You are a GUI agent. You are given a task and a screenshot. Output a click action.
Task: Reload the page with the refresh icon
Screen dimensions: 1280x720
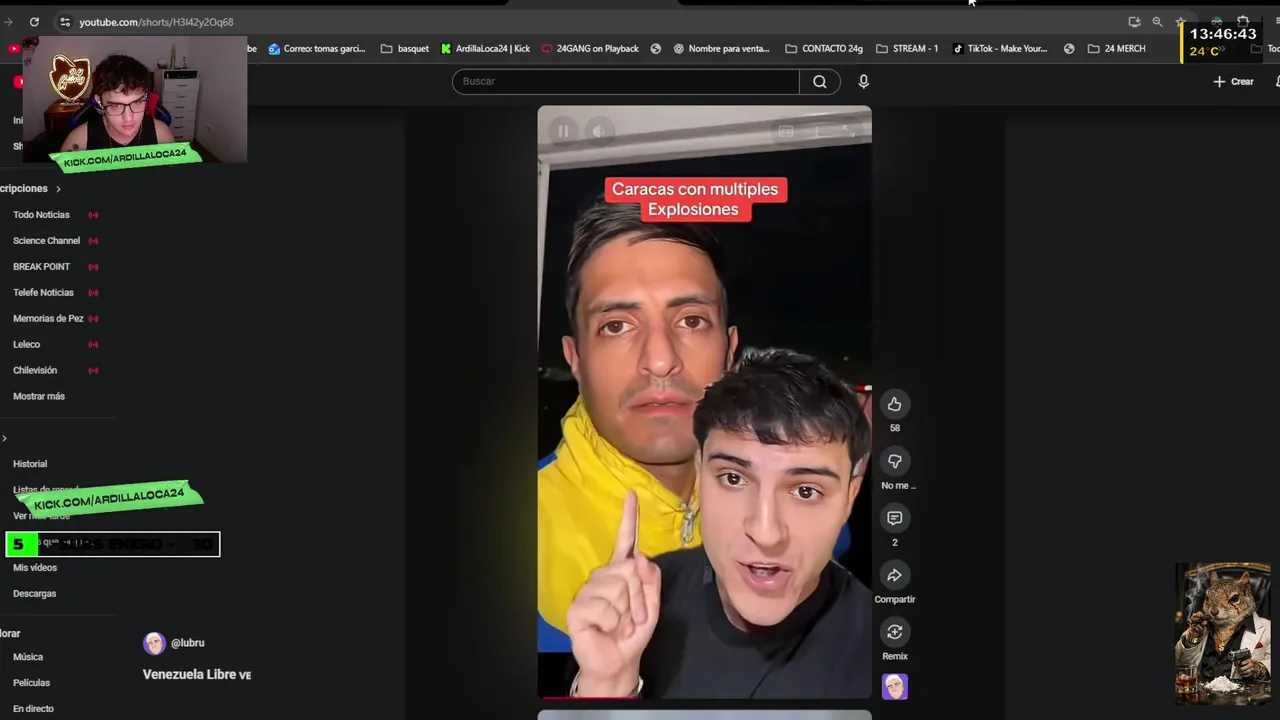tap(34, 22)
